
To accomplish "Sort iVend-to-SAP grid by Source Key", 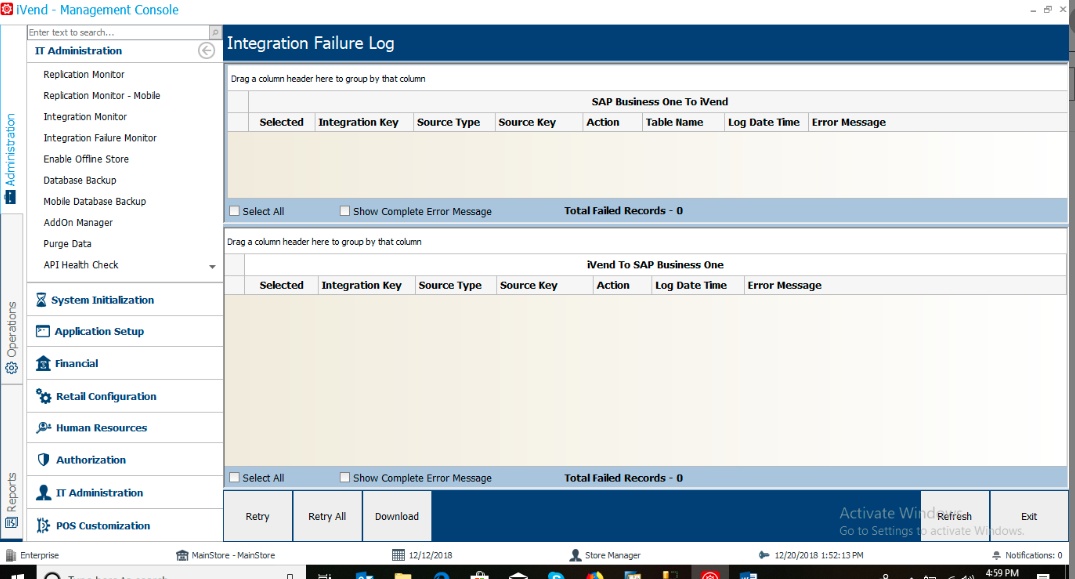I will [544, 285].
